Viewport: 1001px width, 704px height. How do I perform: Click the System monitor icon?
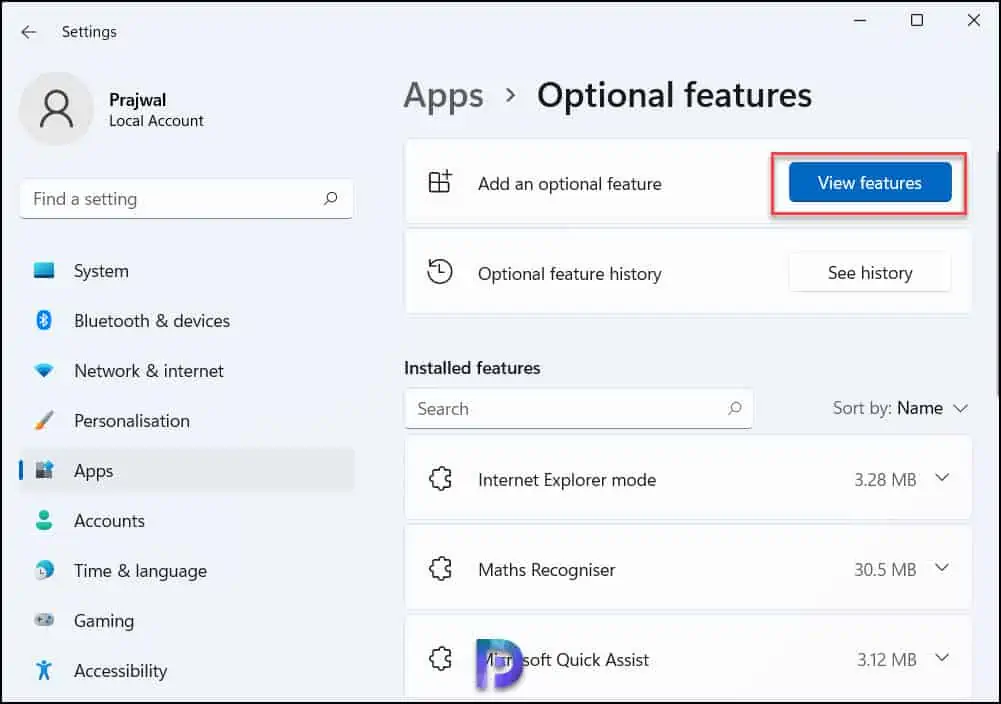coord(44,271)
